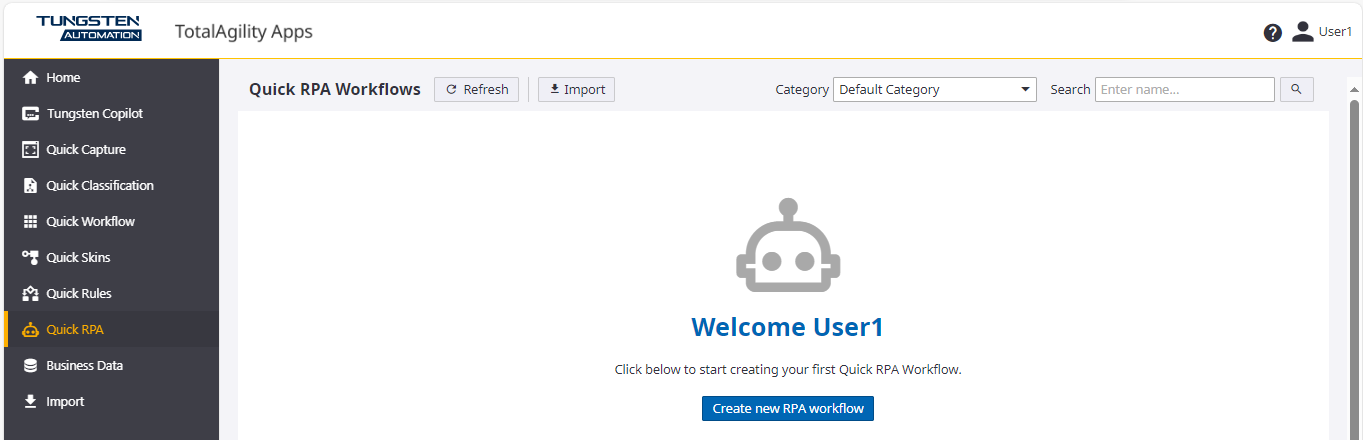This screenshot has height=440, width=1363.
Task: Select the Quick RPA menu entry
Action: click(x=111, y=330)
